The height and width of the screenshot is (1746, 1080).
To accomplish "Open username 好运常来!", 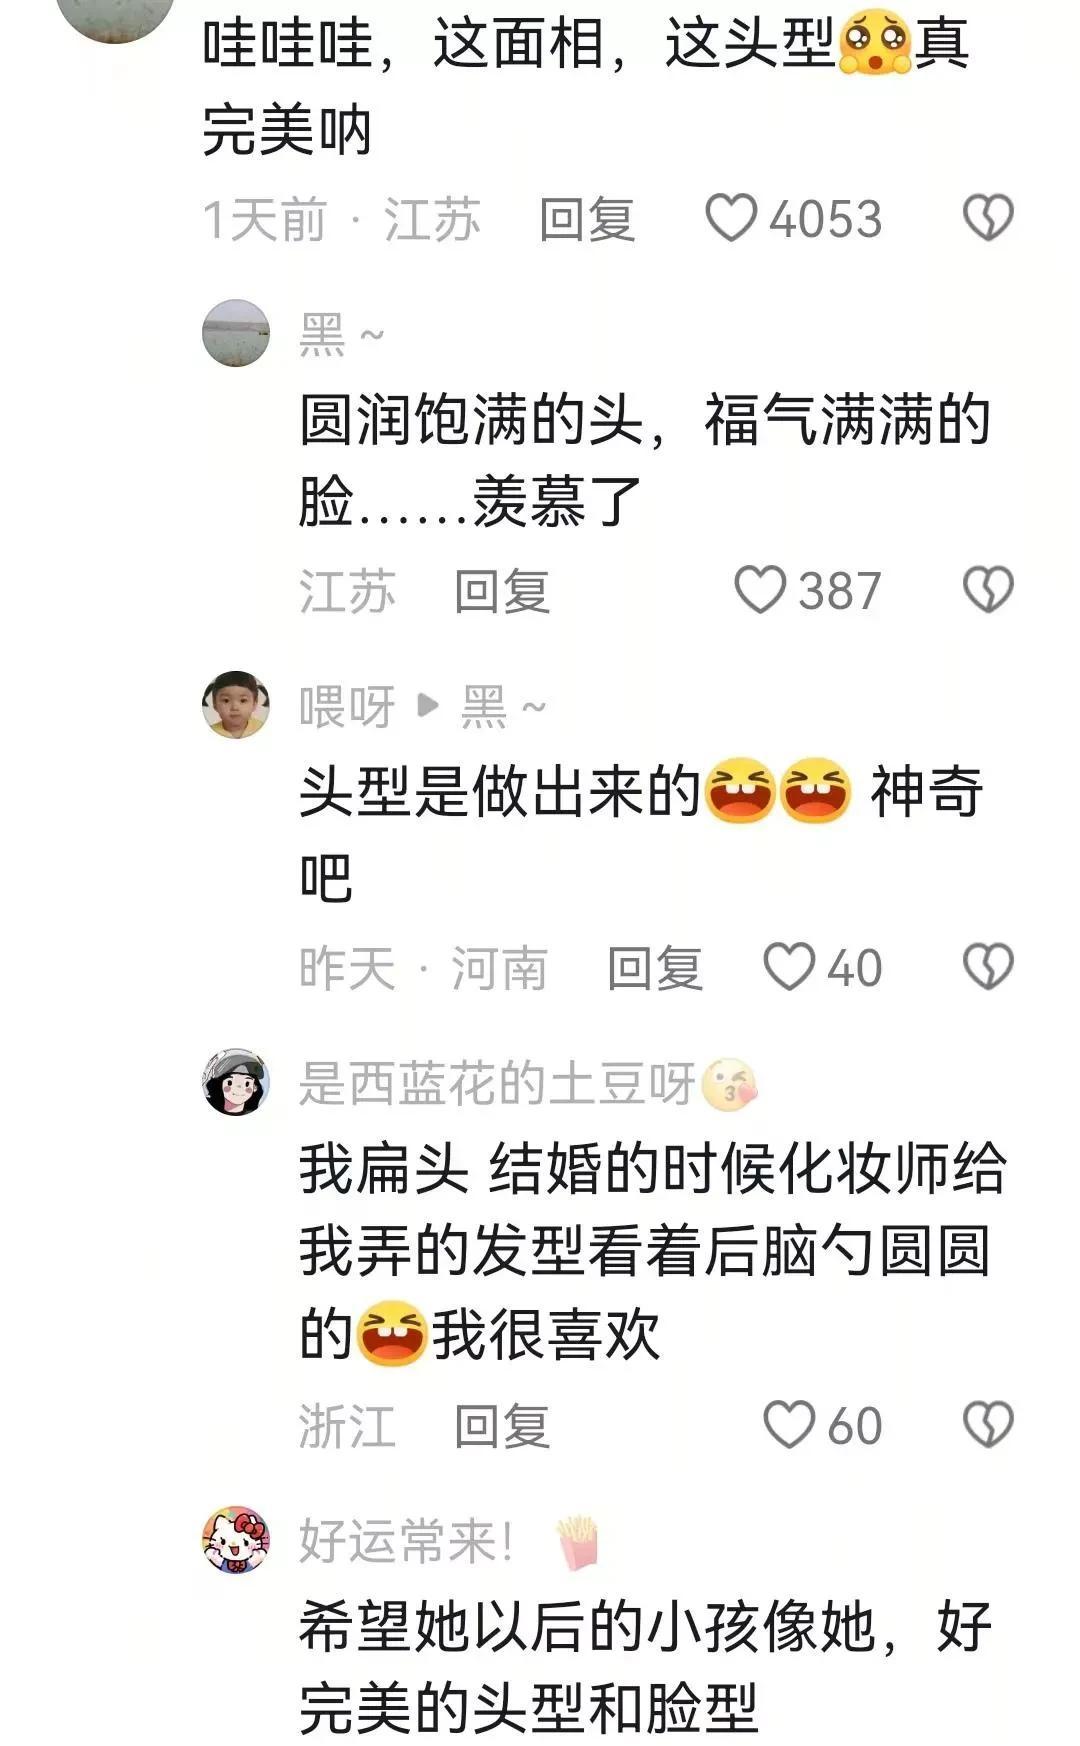I will [405, 1541].
